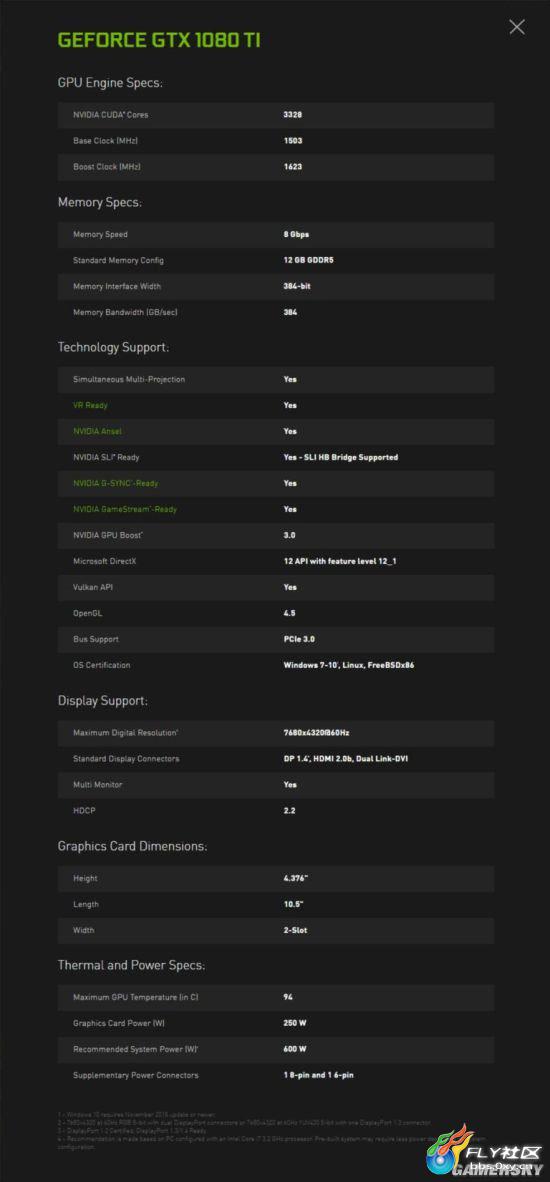Image resolution: width=550 pixels, height=1182 pixels.
Task: Select the NVIDIA SLI Ready row
Action: (276, 458)
